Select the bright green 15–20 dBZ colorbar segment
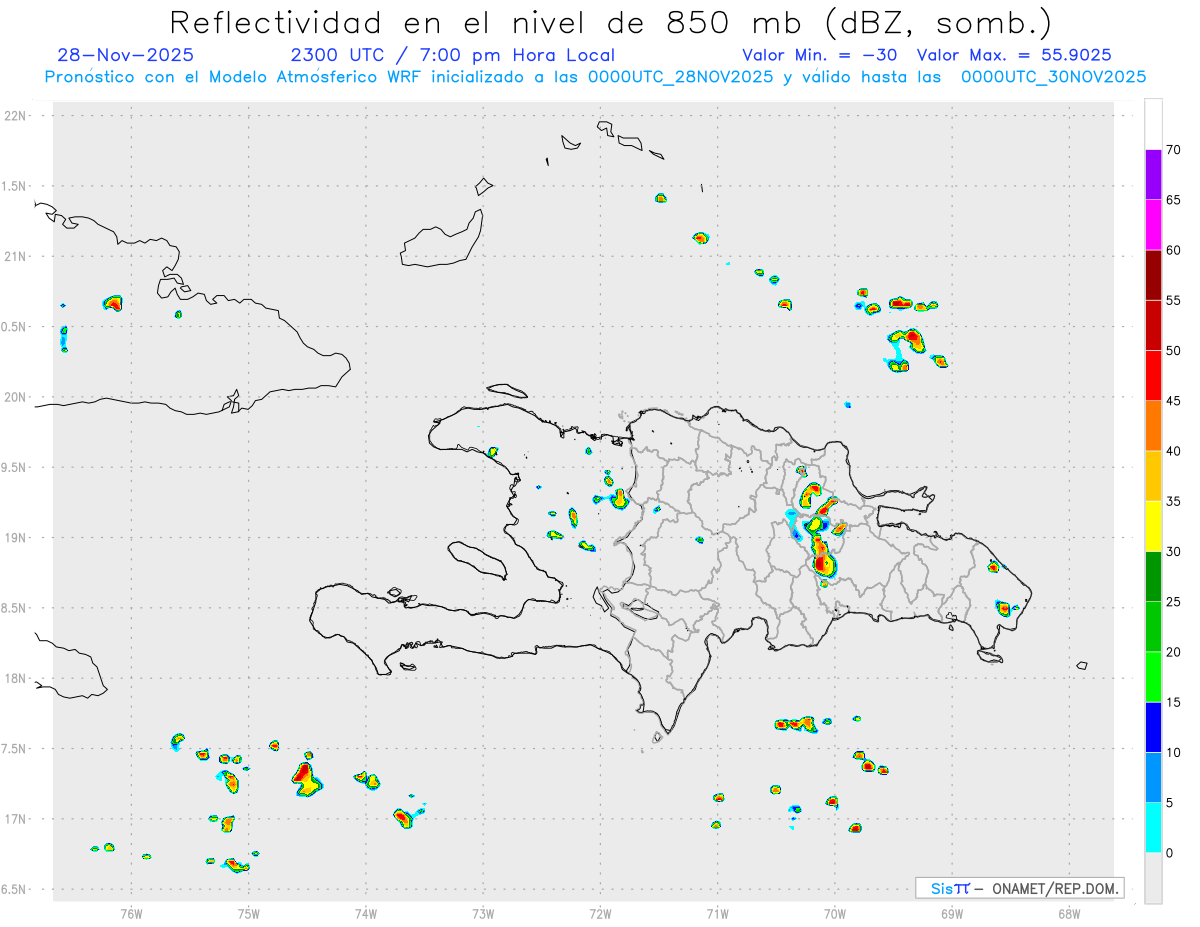Viewport: 1200px width, 927px height. tap(1153, 677)
